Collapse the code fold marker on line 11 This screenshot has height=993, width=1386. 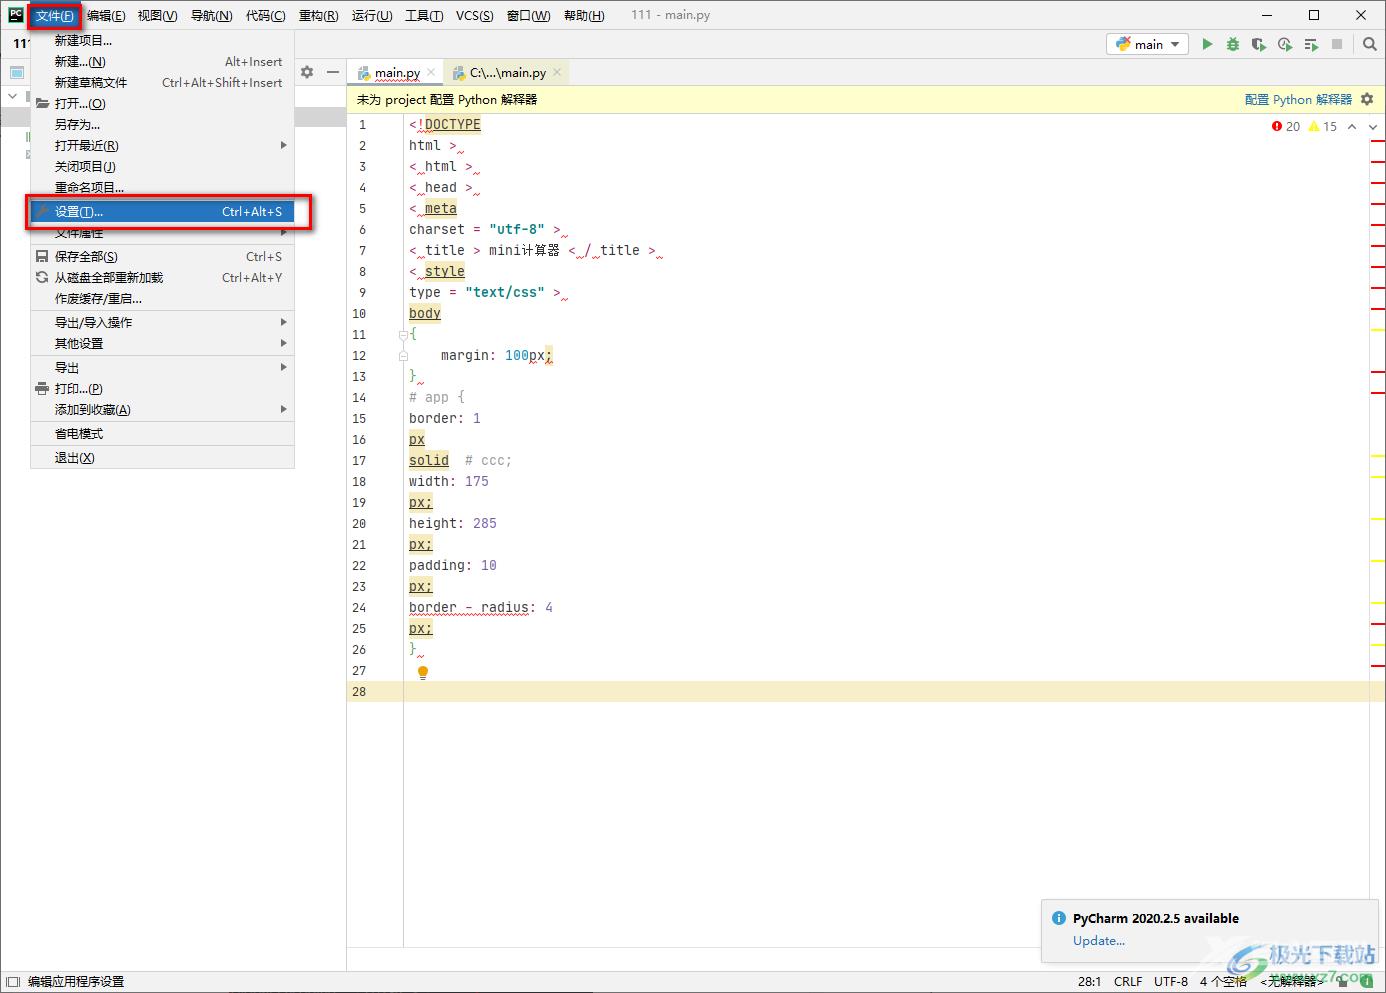[x=403, y=335]
